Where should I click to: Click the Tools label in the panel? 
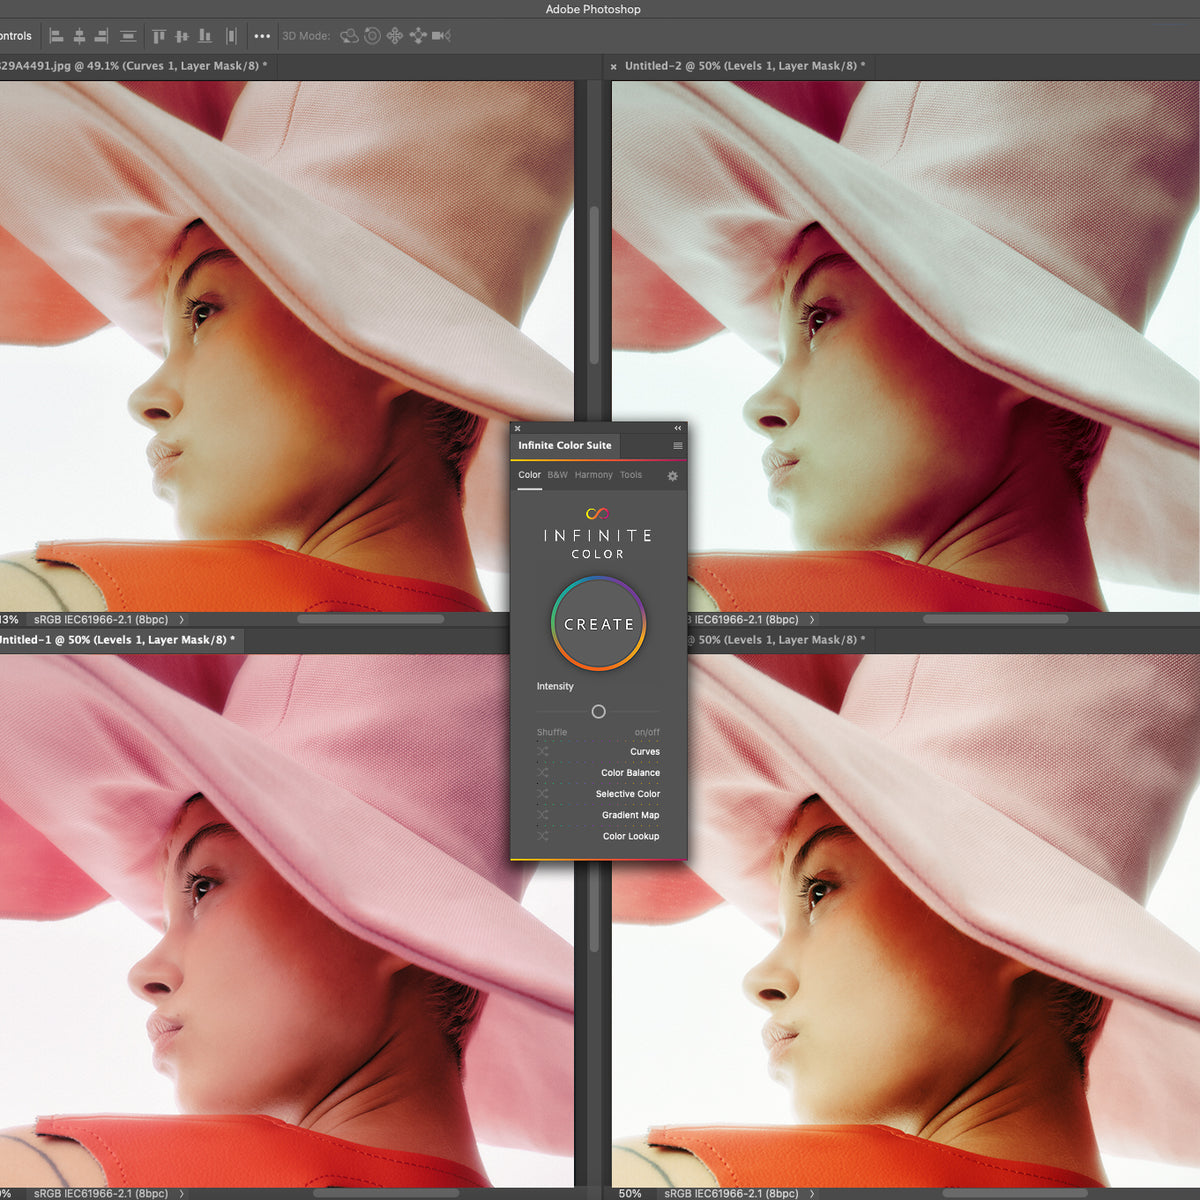point(631,475)
